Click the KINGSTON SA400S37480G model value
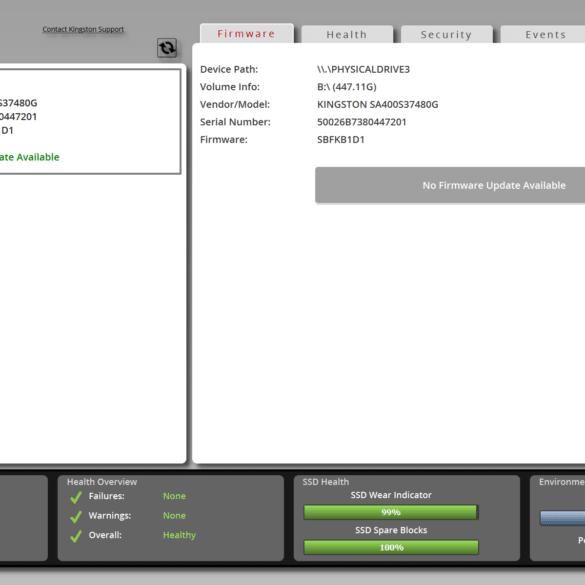Image resolution: width=585 pixels, height=585 pixels. pos(378,104)
